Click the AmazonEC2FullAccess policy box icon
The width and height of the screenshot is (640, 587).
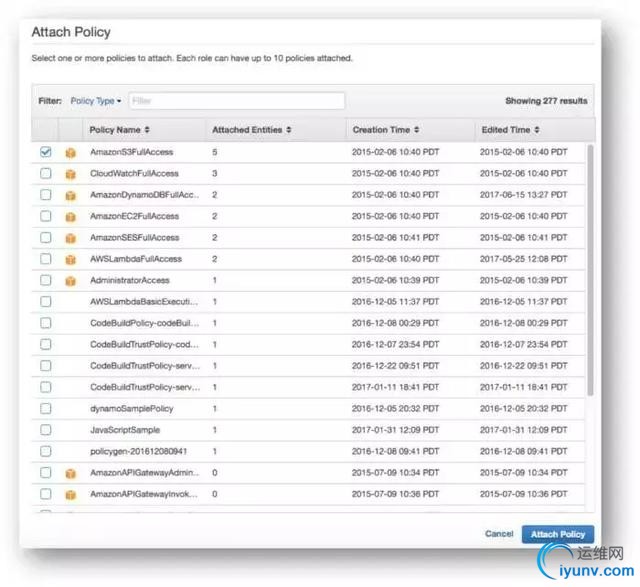(x=70, y=216)
